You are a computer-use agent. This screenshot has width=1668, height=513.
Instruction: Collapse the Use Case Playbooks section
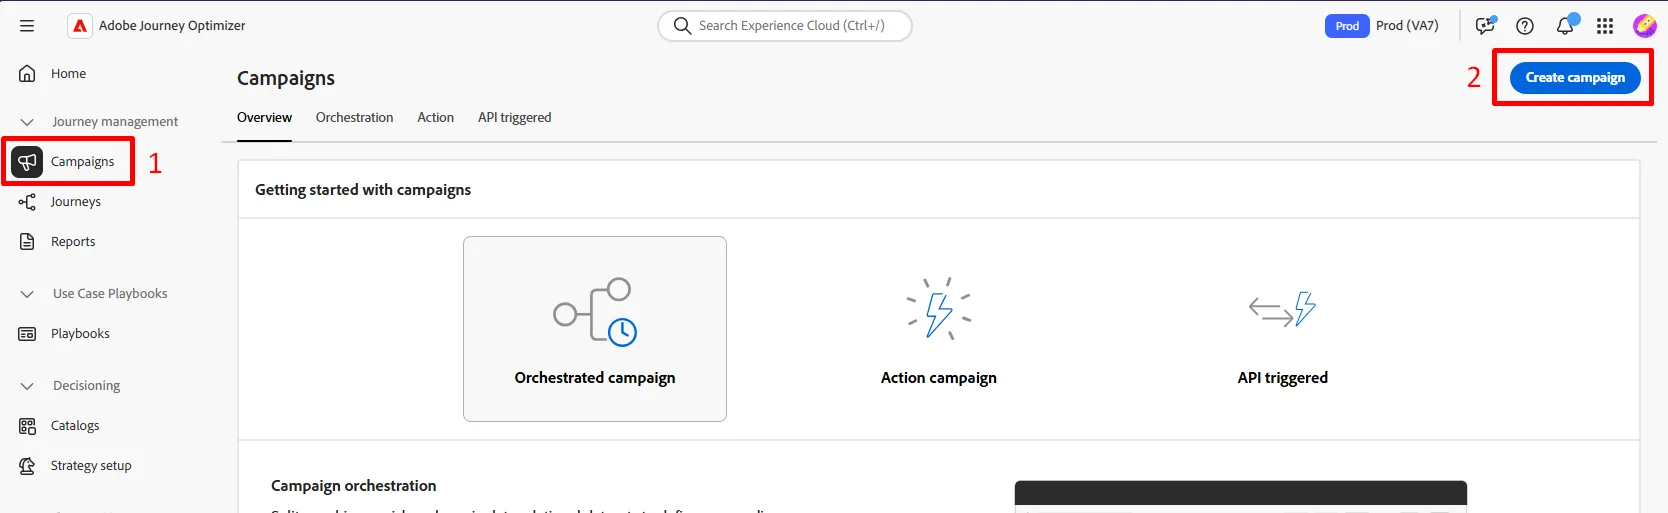tap(27, 294)
